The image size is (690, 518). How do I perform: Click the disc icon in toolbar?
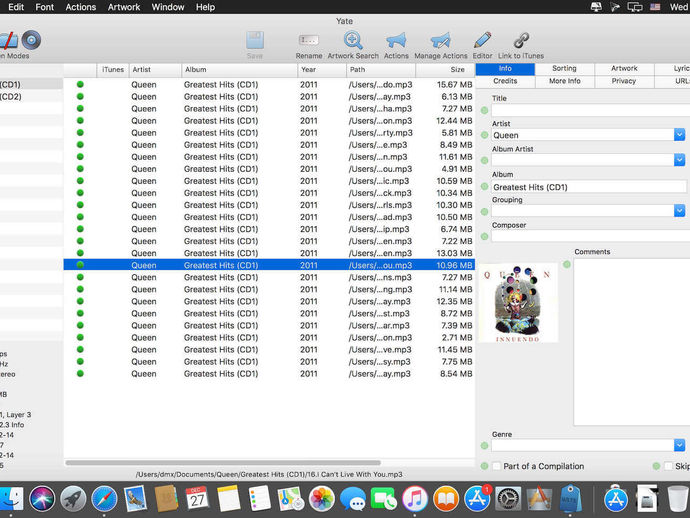pos(31,40)
